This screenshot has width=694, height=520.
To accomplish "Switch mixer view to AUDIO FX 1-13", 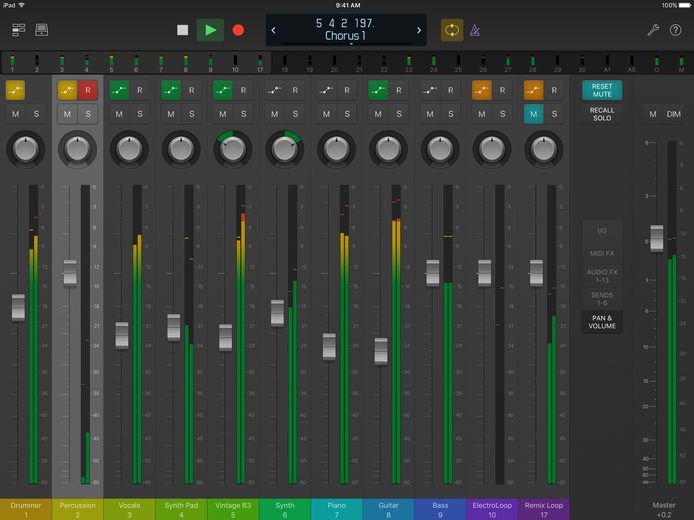I will (x=602, y=276).
